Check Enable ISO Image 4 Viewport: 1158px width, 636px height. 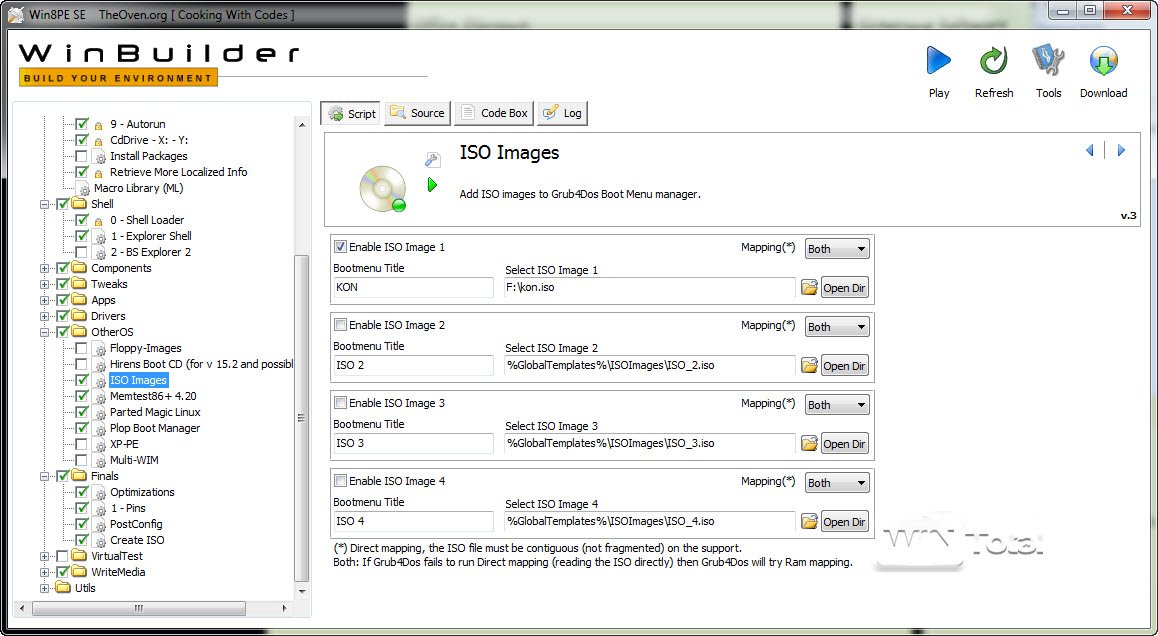pyautogui.click(x=340, y=481)
